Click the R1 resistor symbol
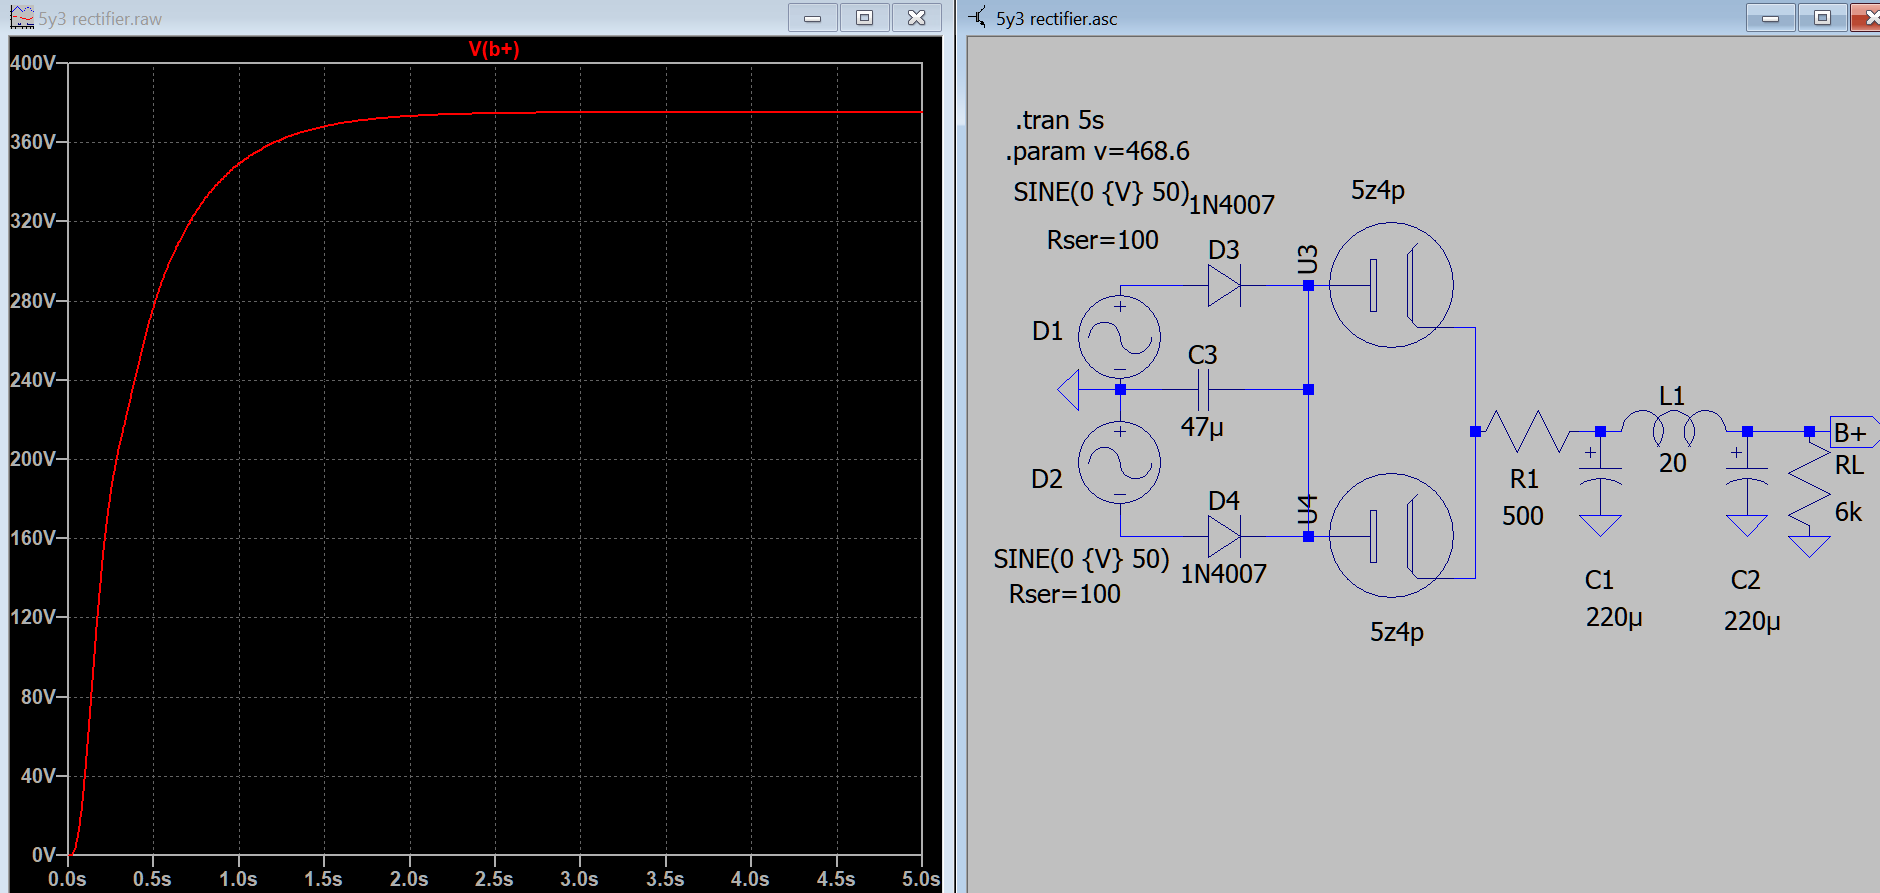Viewport: 1880px width, 893px height. 1526,431
